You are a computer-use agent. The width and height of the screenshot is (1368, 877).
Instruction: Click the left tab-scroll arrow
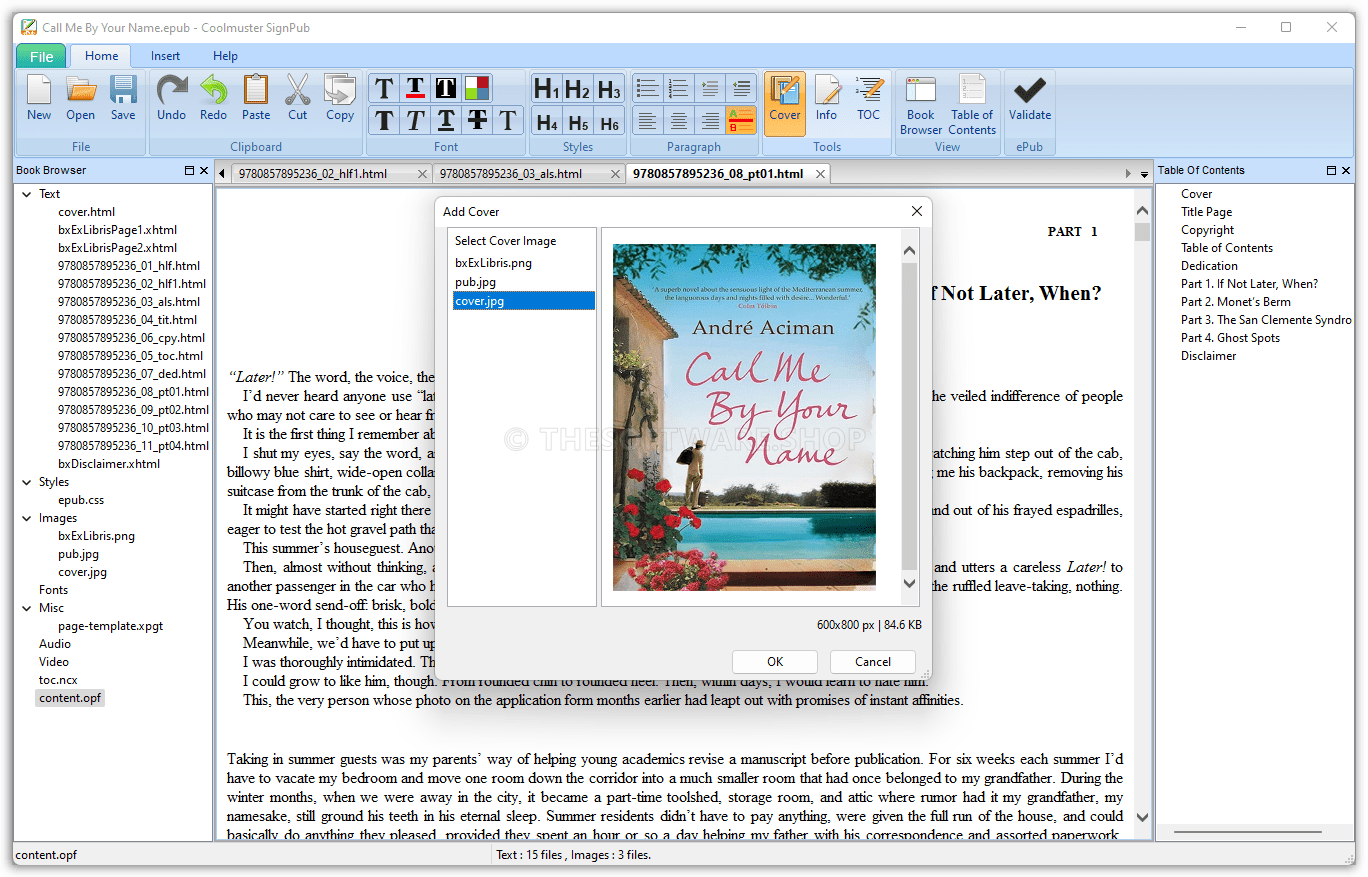click(x=222, y=174)
